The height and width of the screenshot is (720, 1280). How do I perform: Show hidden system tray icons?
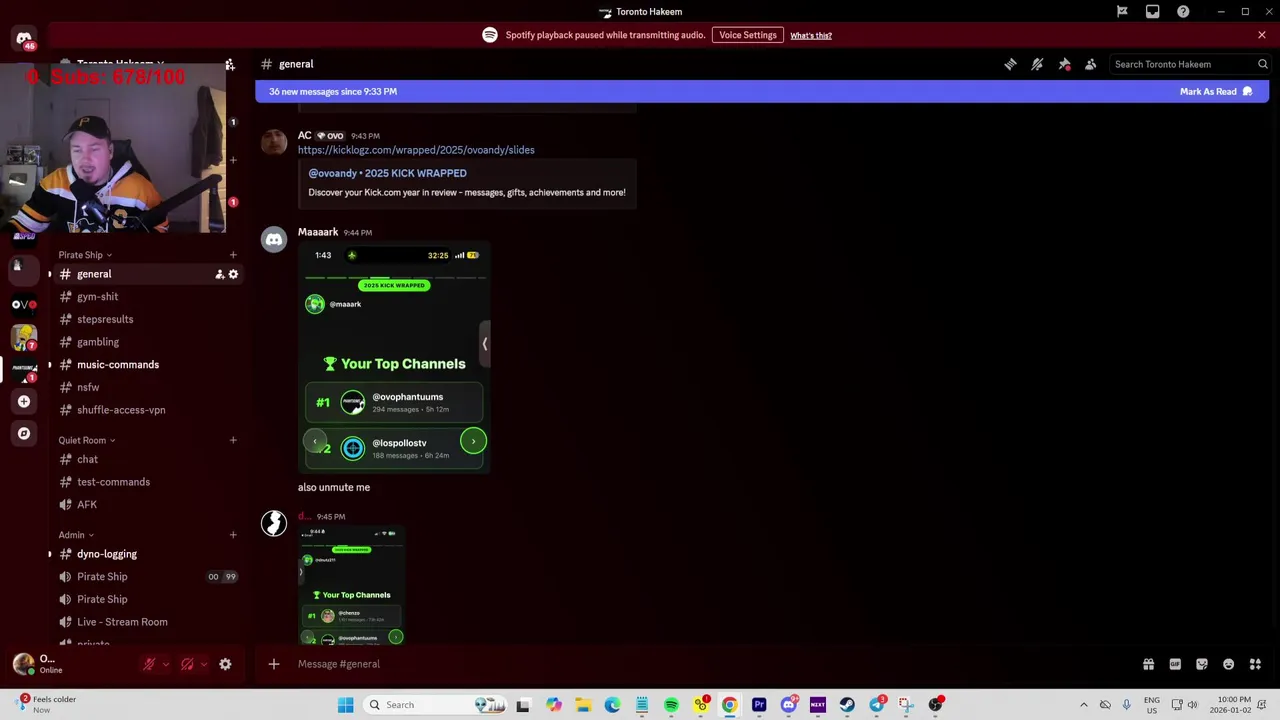click(1084, 705)
